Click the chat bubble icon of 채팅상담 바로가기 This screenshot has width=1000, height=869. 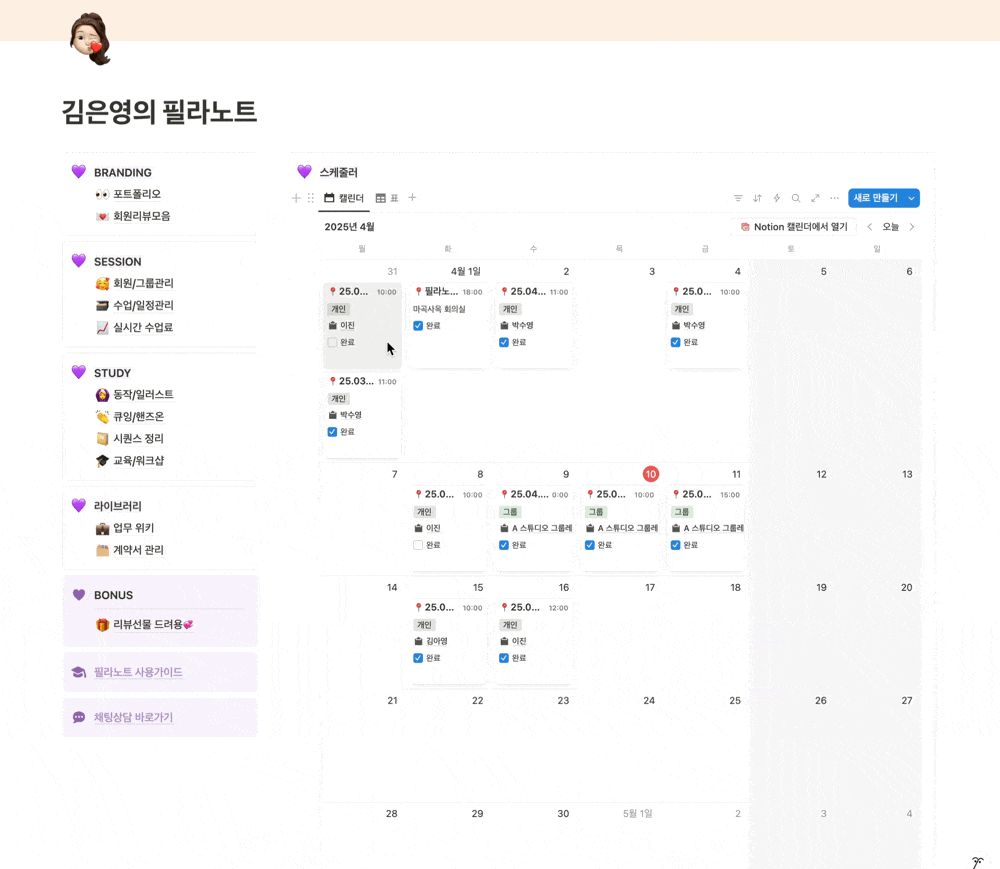point(78,717)
